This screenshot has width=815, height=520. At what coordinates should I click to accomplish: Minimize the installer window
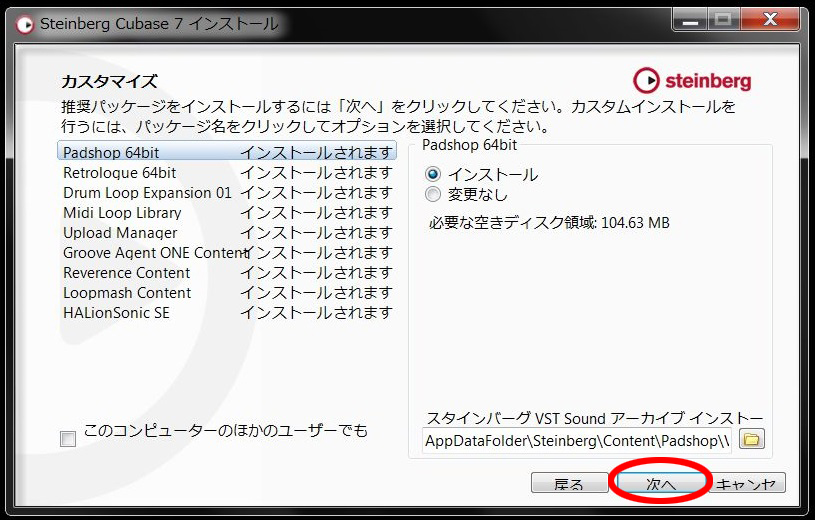690,21
